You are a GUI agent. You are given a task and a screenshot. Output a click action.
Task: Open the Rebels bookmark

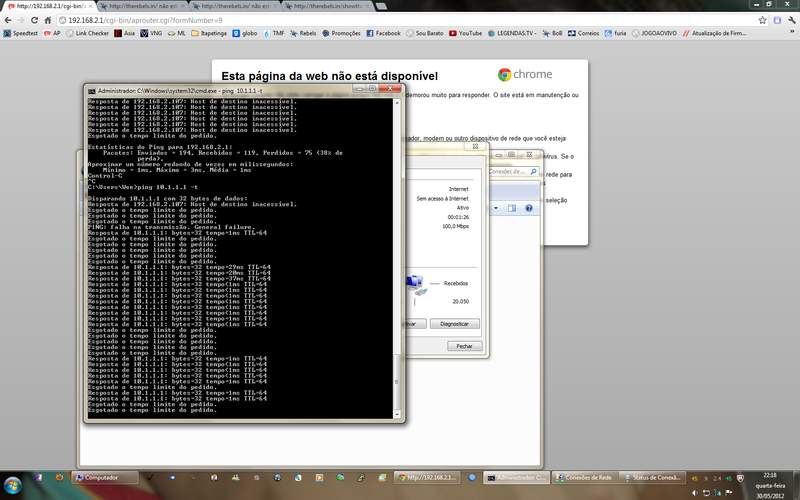point(303,33)
